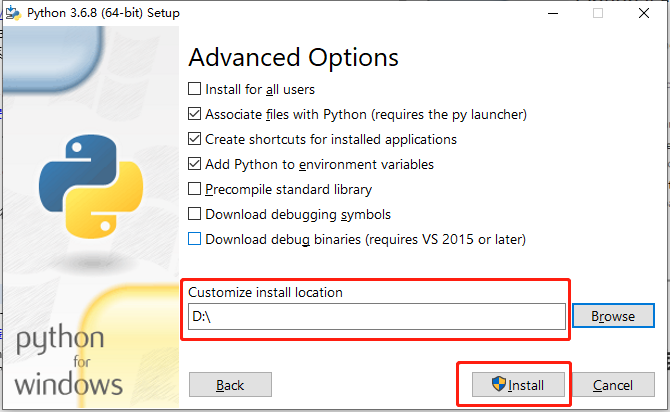Uncheck Add Python to environment variables
This screenshot has width=670, height=412.
(x=194, y=164)
